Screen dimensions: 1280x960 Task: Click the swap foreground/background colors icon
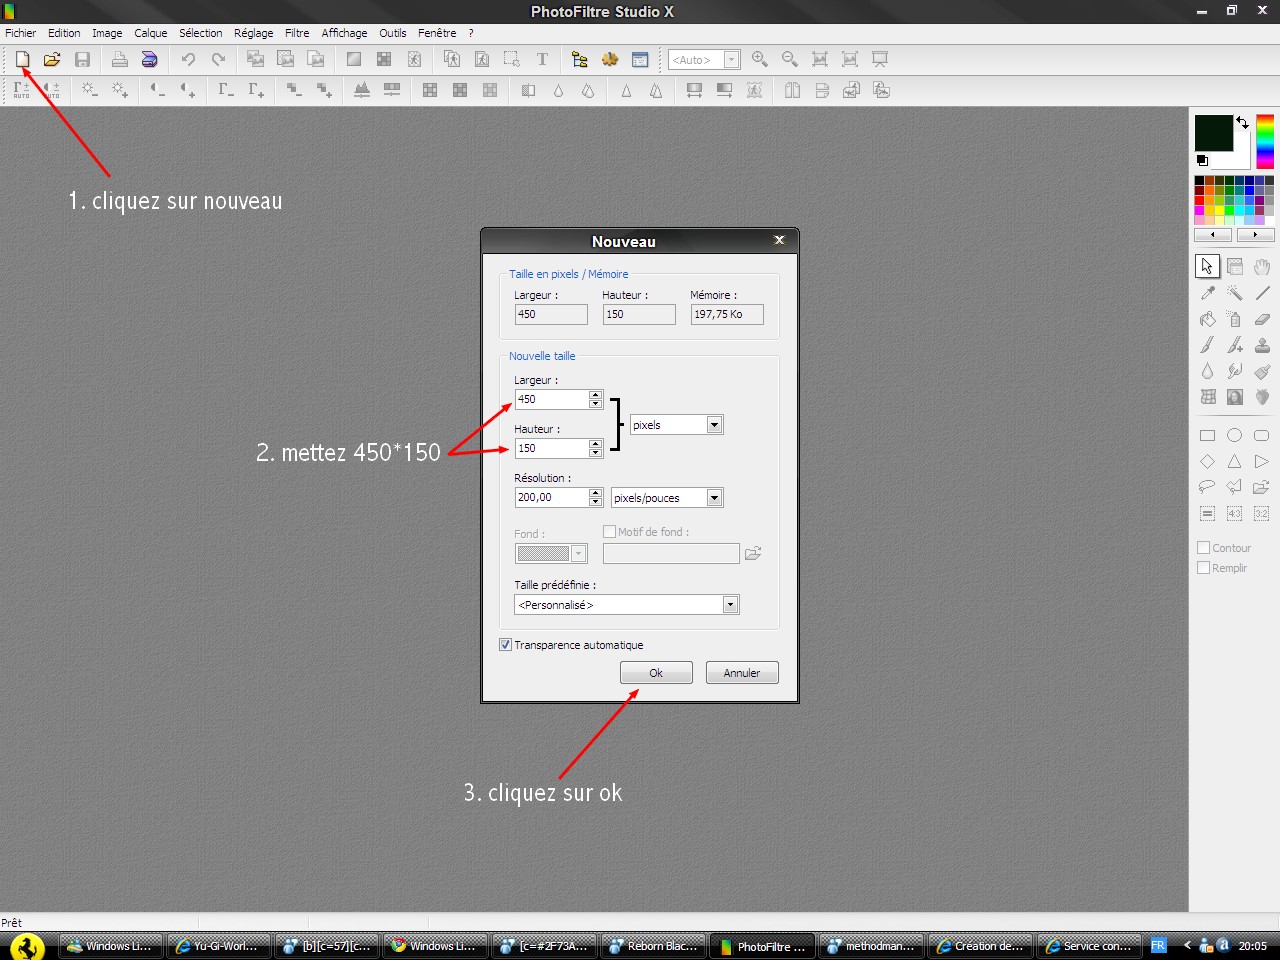(x=1242, y=122)
